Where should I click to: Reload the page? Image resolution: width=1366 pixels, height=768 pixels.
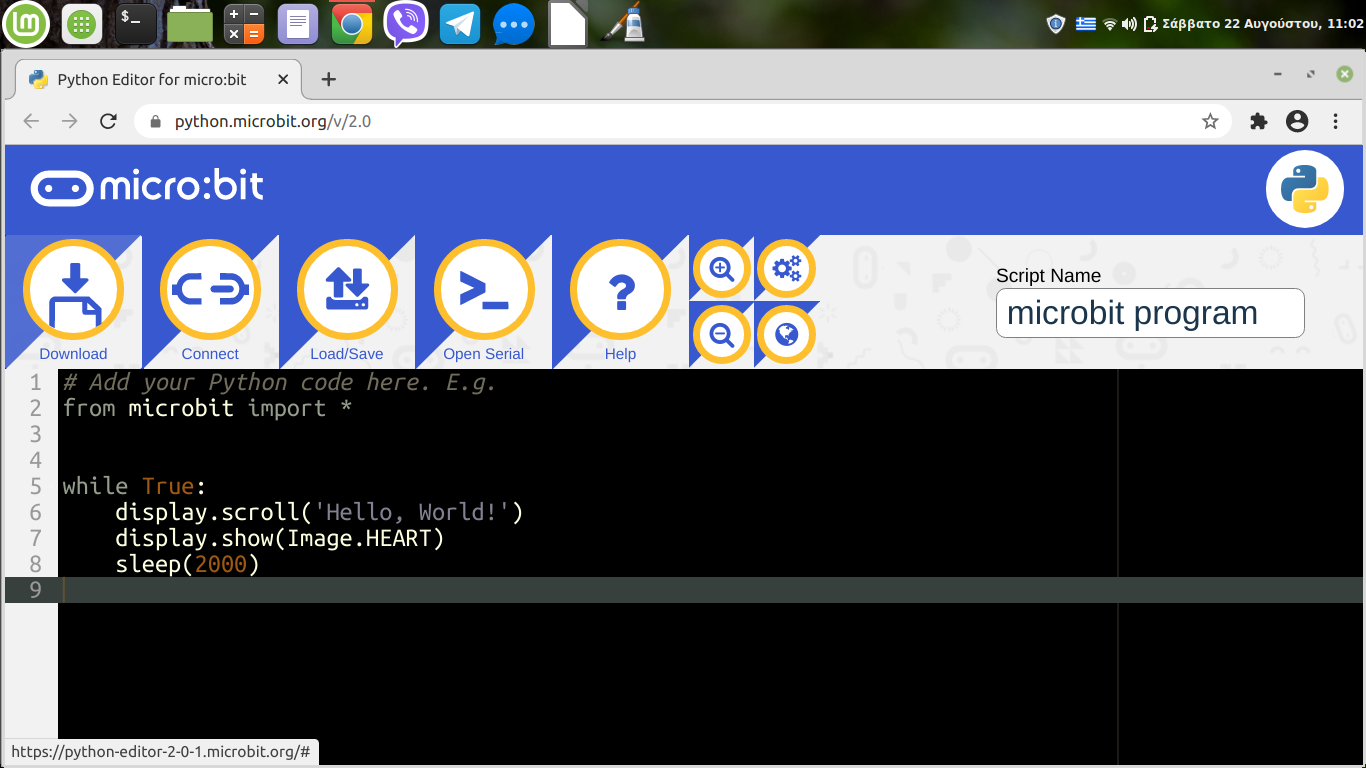pyautogui.click(x=108, y=121)
